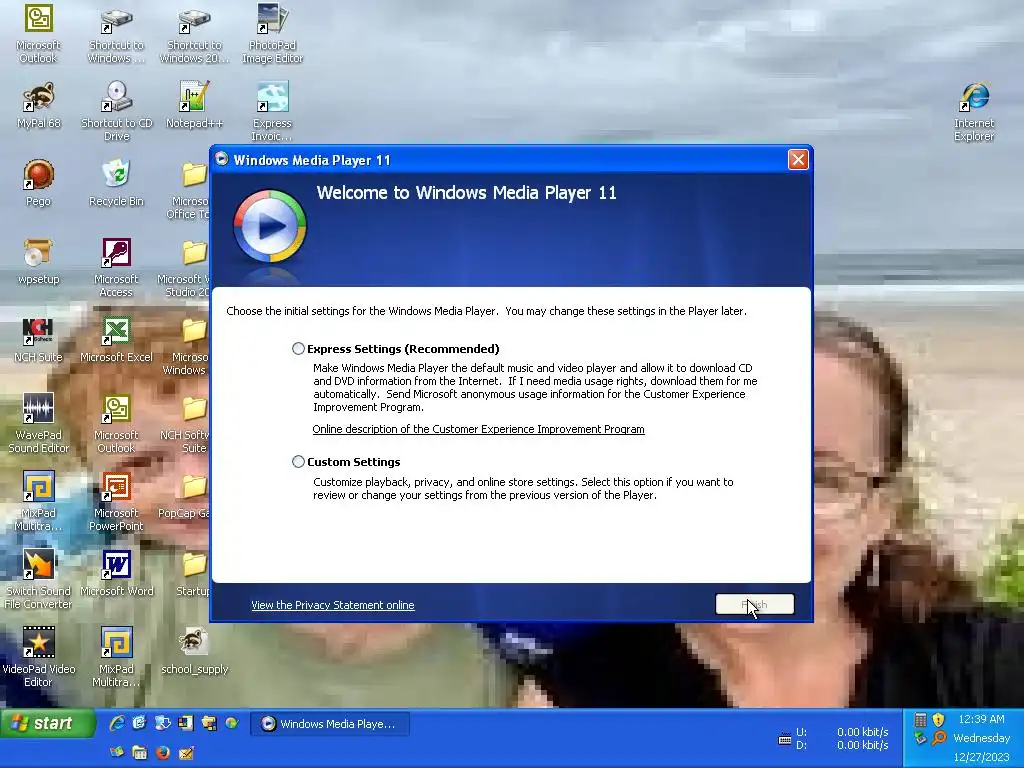Image resolution: width=1024 pixels, height=768 pixels.
Task: Click the on-screen keyboard icon in the taskbar
Action: point(785,739)
